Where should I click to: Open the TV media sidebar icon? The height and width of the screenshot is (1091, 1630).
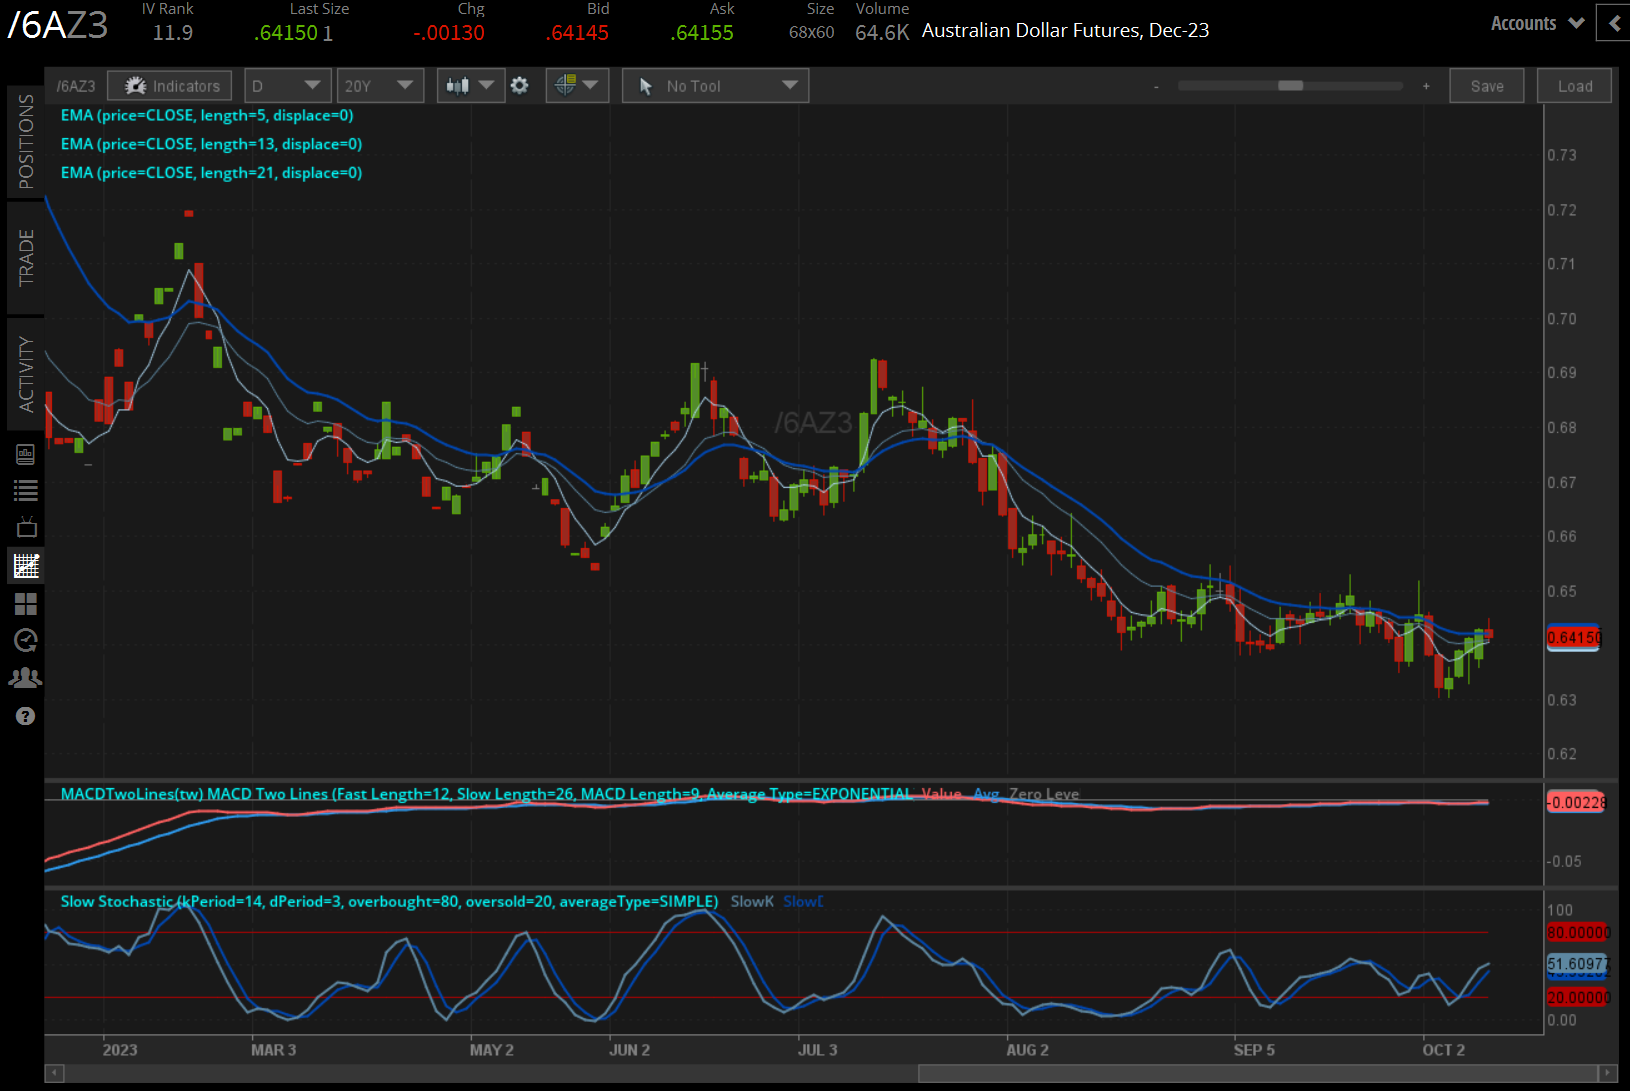pyautogui.click(x=26, y=527)
